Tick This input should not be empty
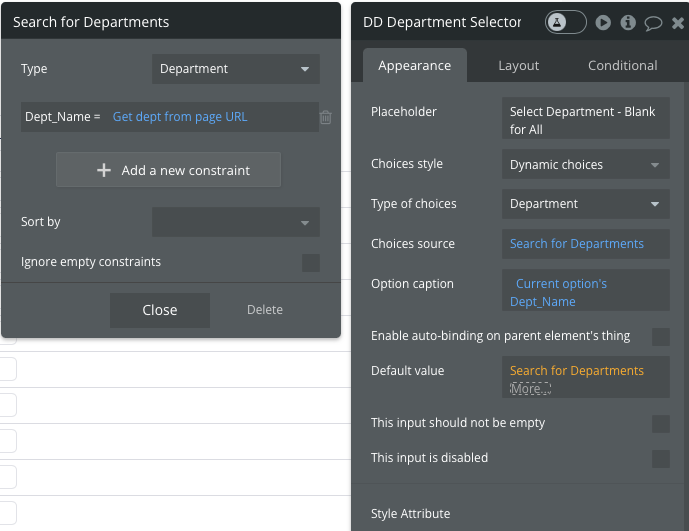Viewport: 689px width, 531px height. pyautogui.click(x=661, y=423)
